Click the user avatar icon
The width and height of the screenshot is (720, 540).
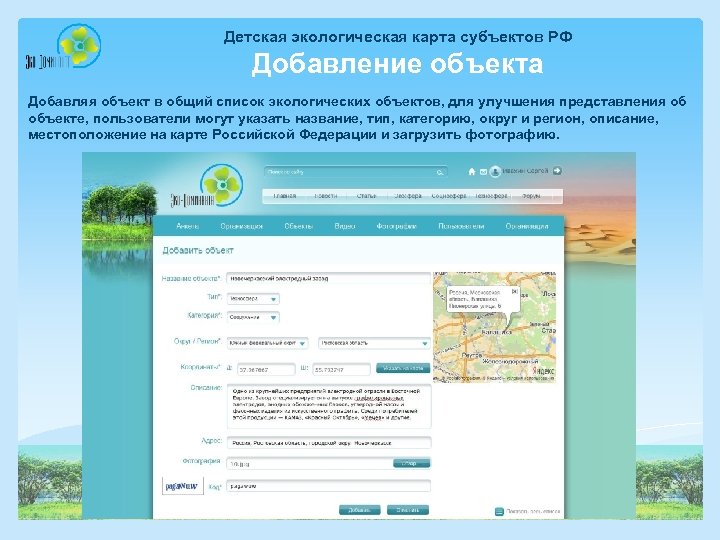click(495, 171)
